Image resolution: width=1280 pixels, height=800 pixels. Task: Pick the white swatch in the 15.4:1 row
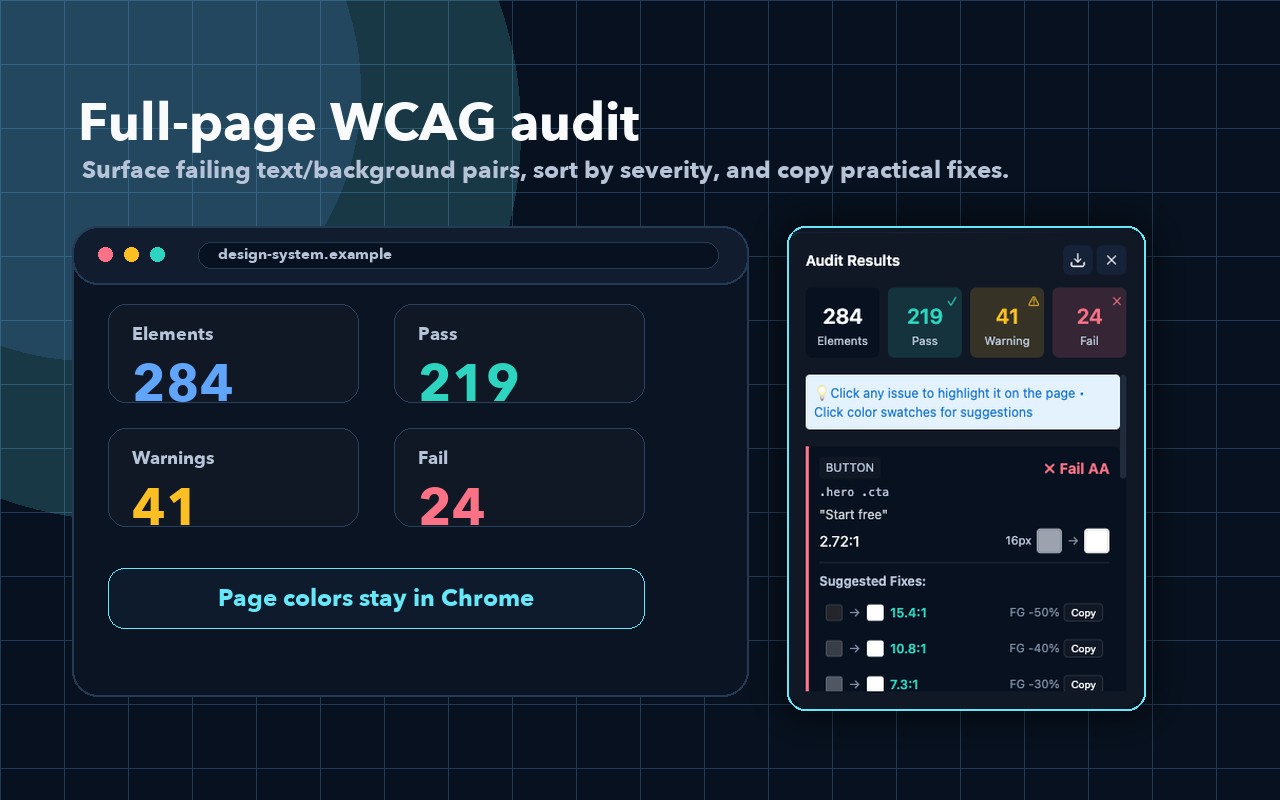pyautogui.click(x=875, y=613)
